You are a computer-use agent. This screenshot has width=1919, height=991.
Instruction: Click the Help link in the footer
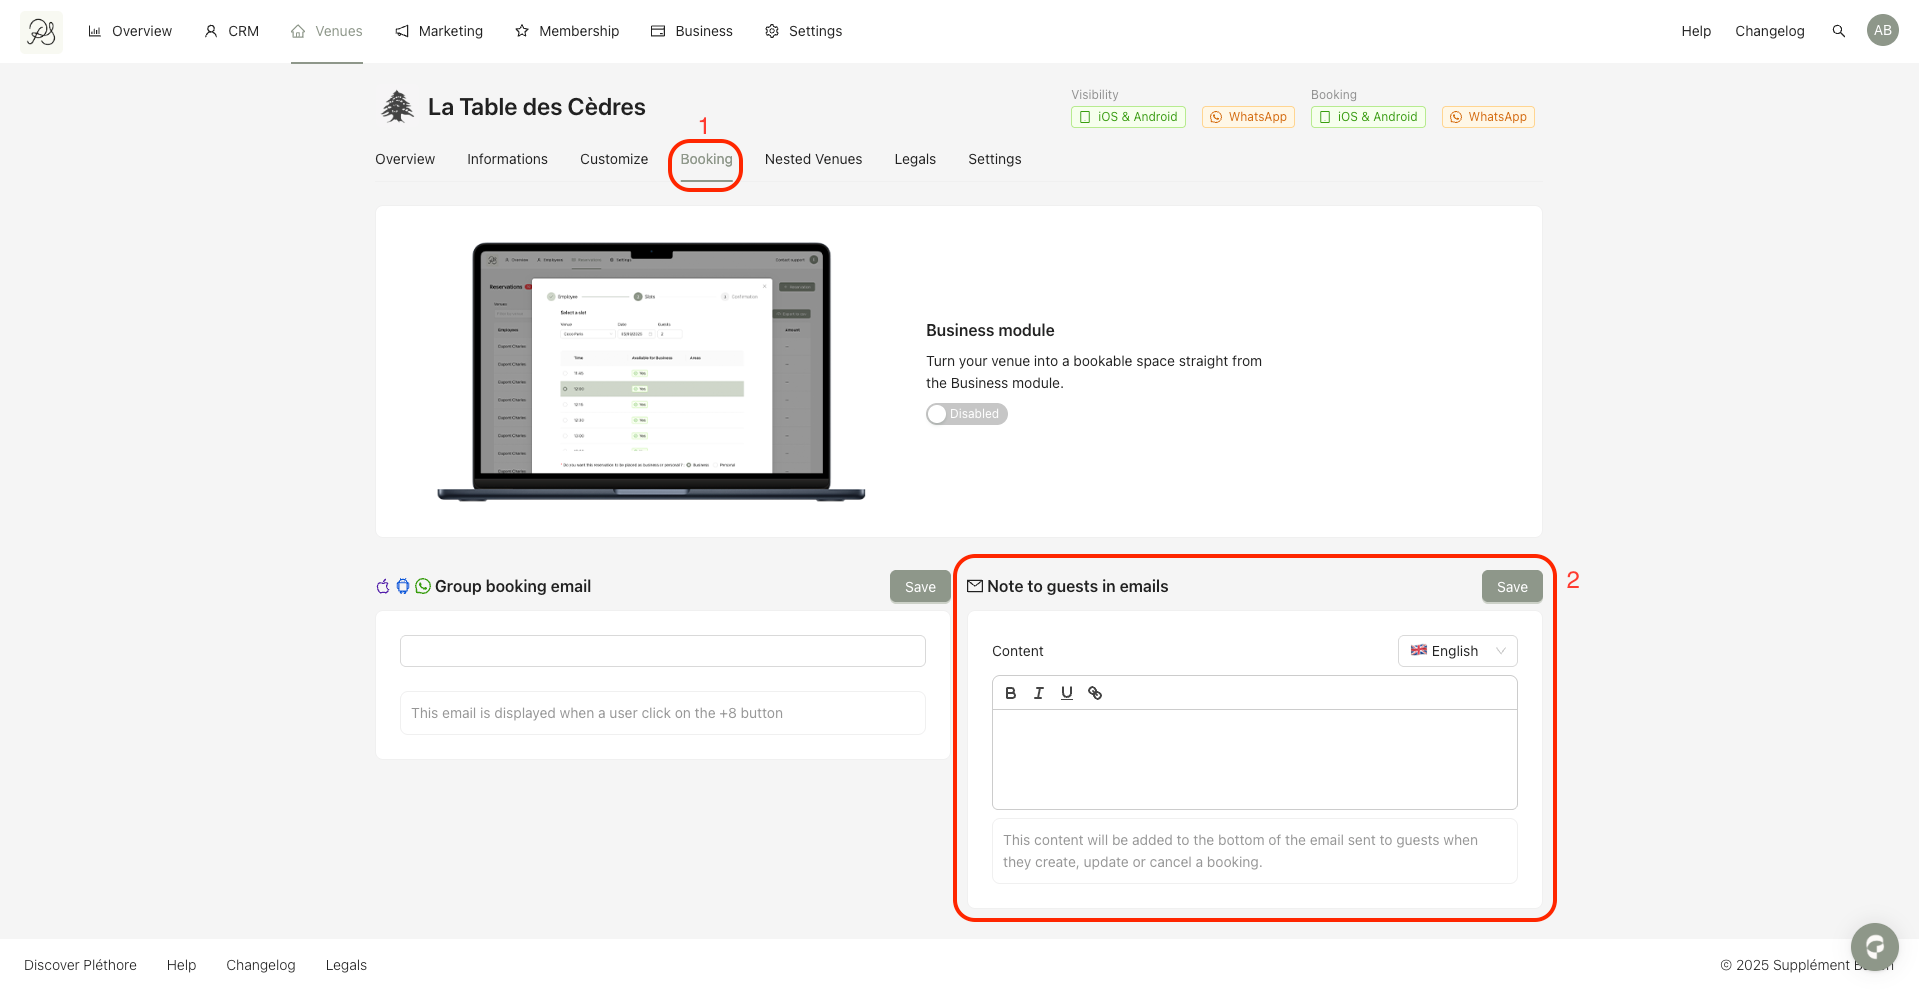click(181, 965)
